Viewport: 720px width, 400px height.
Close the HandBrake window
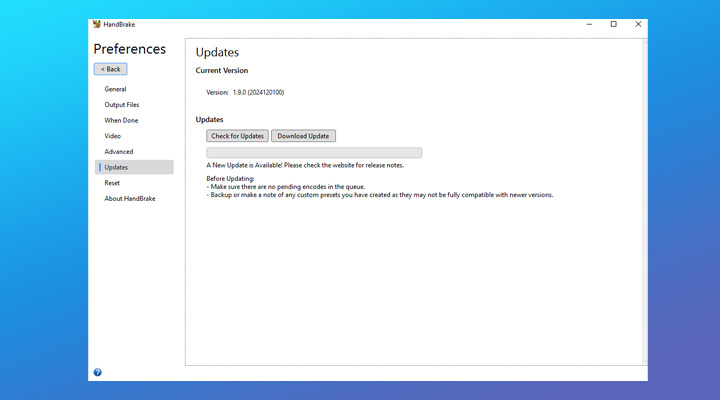[638, 24]
